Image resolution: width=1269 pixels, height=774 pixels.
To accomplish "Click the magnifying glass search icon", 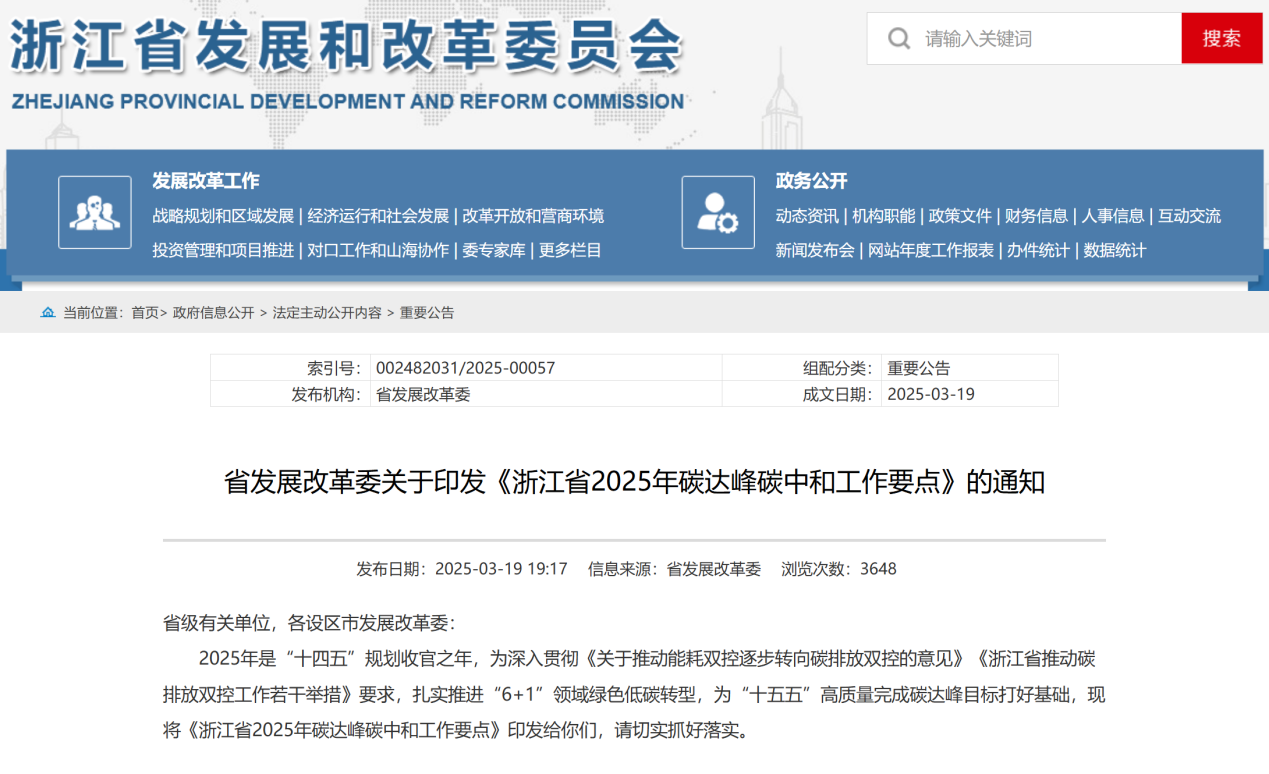I will point(899,39).
